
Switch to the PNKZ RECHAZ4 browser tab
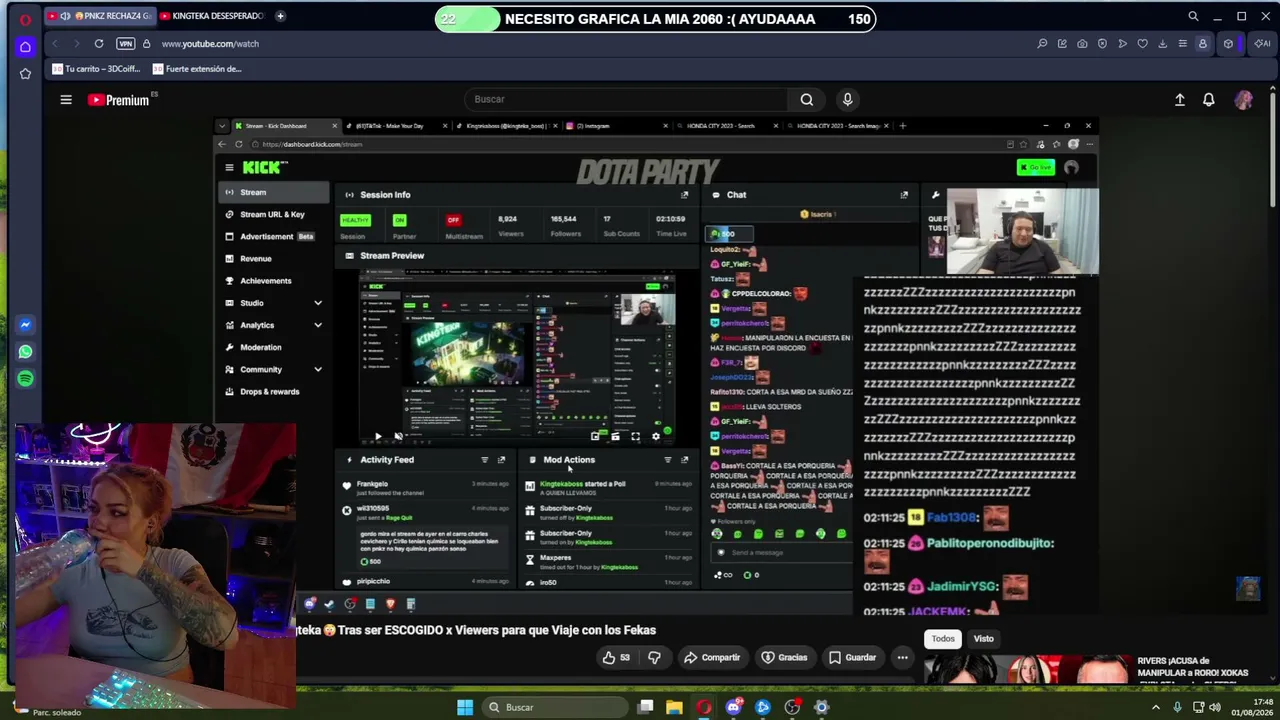(99, 16)
